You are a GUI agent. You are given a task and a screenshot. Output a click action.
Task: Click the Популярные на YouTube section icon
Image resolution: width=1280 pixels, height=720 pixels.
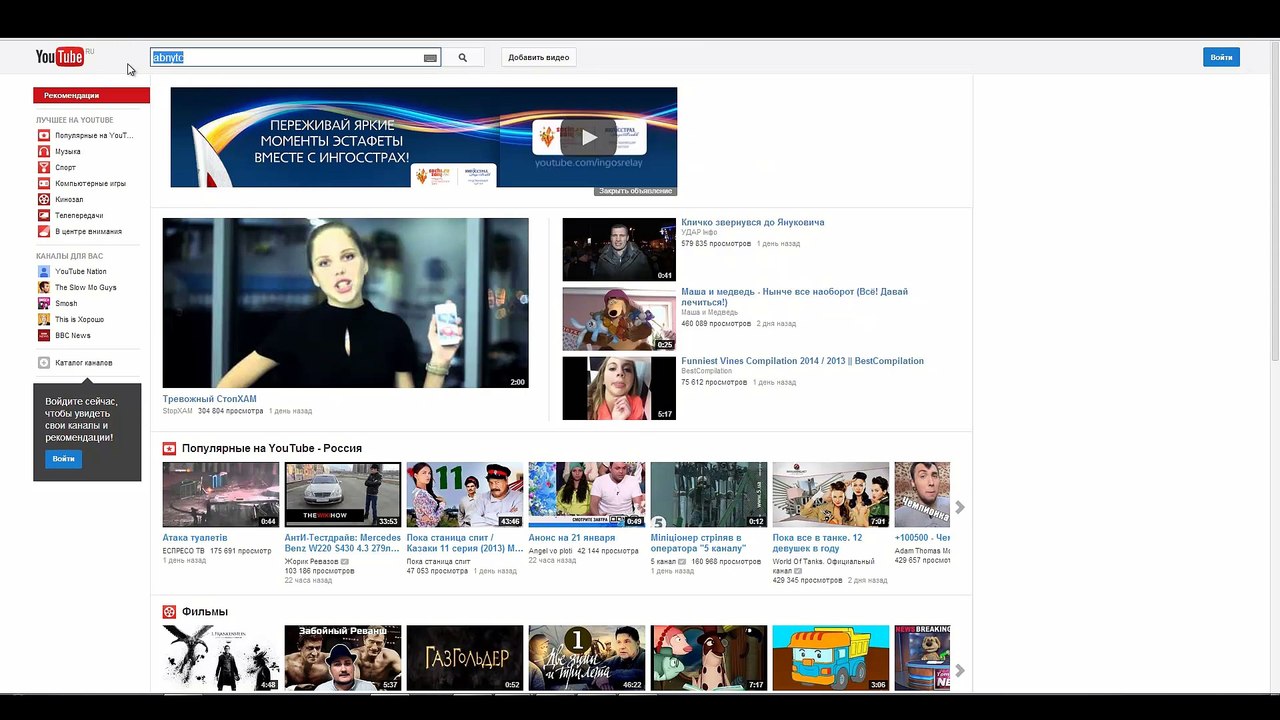[169, 448]
